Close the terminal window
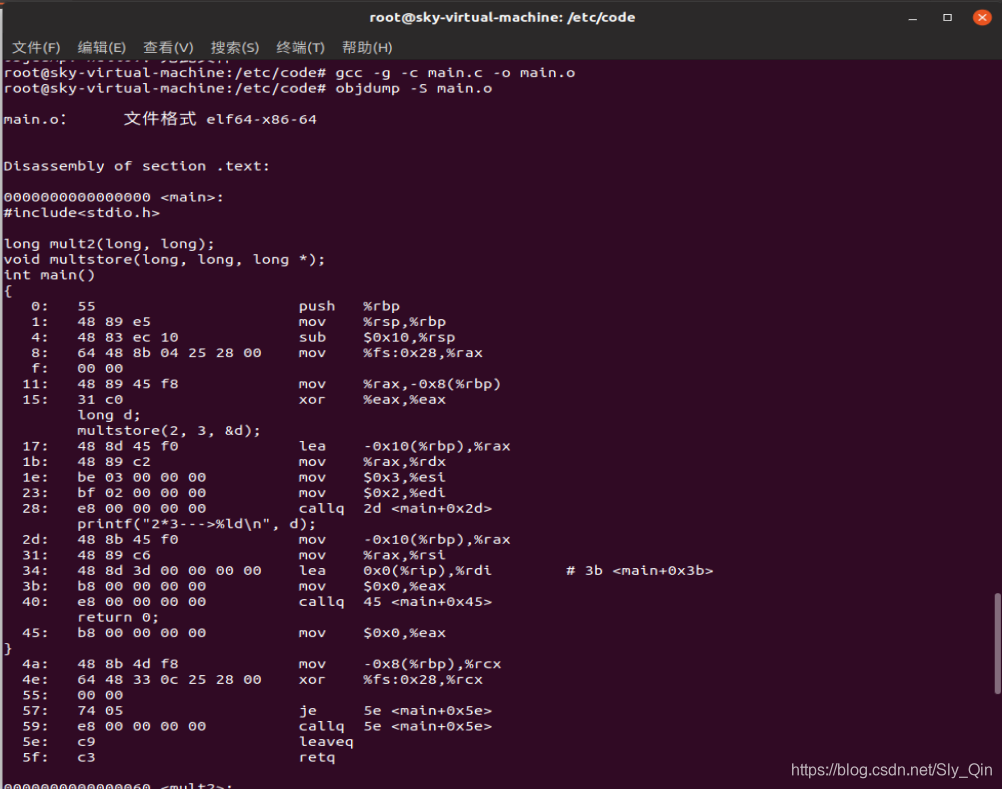The width and height of the screenshot is (1002, 789). click(x=982, y=18)
